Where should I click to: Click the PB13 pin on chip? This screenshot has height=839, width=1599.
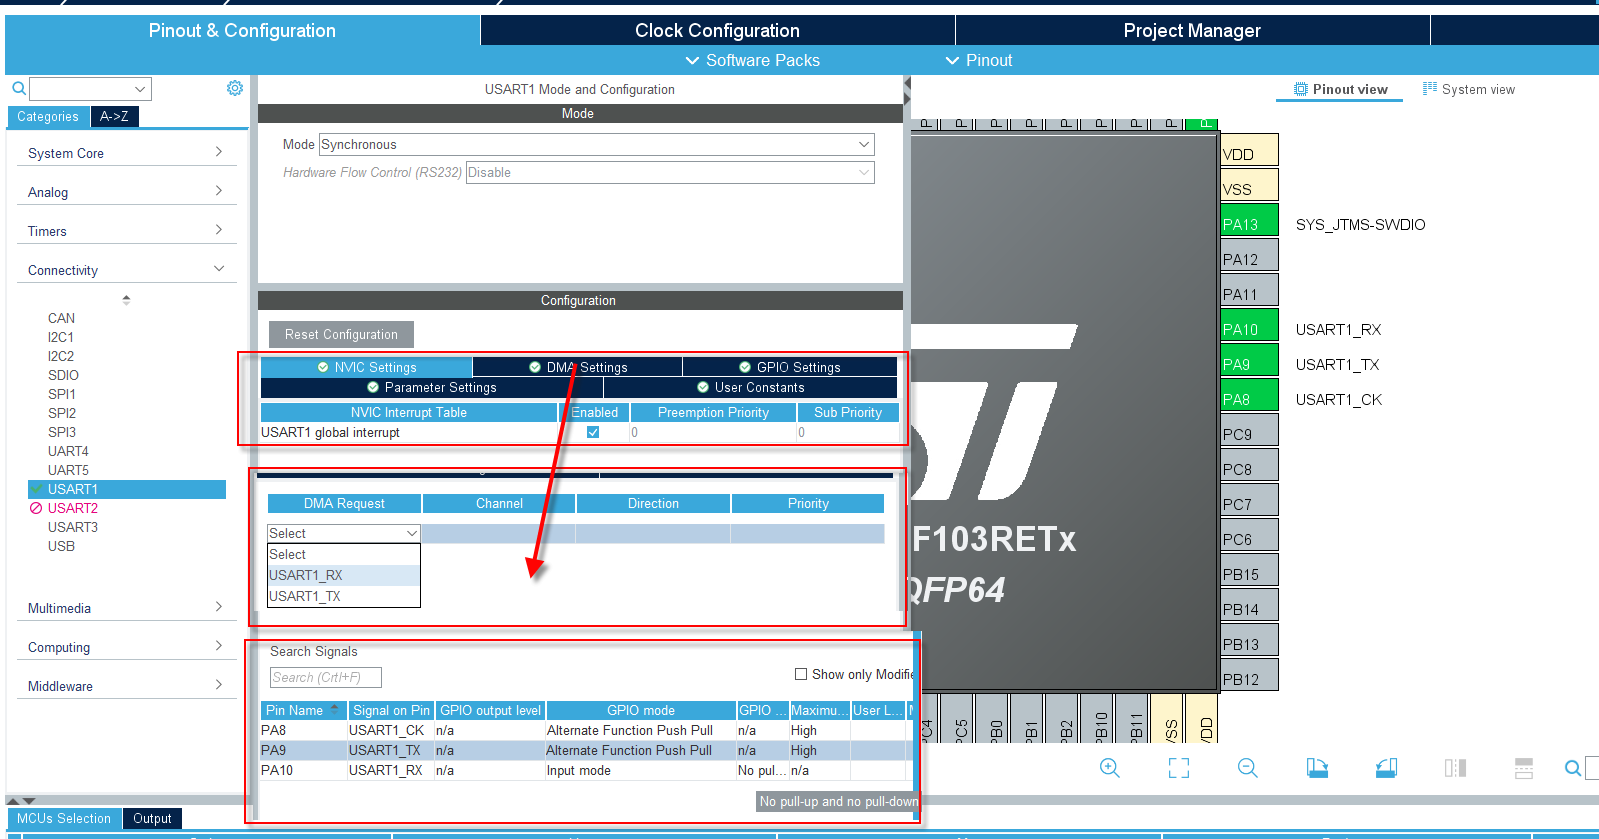click(1249, 640)
